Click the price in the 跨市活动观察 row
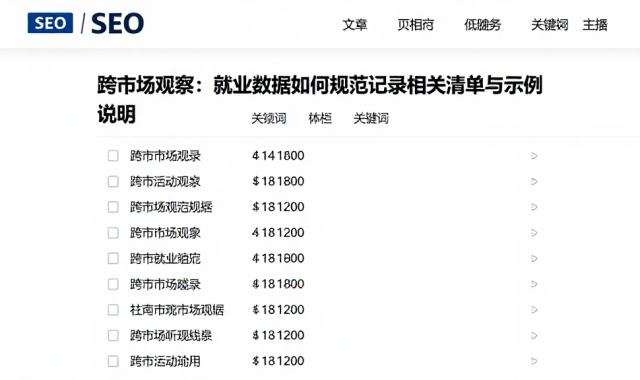Screen dimensions: 640x380 (x=278, y=181)
